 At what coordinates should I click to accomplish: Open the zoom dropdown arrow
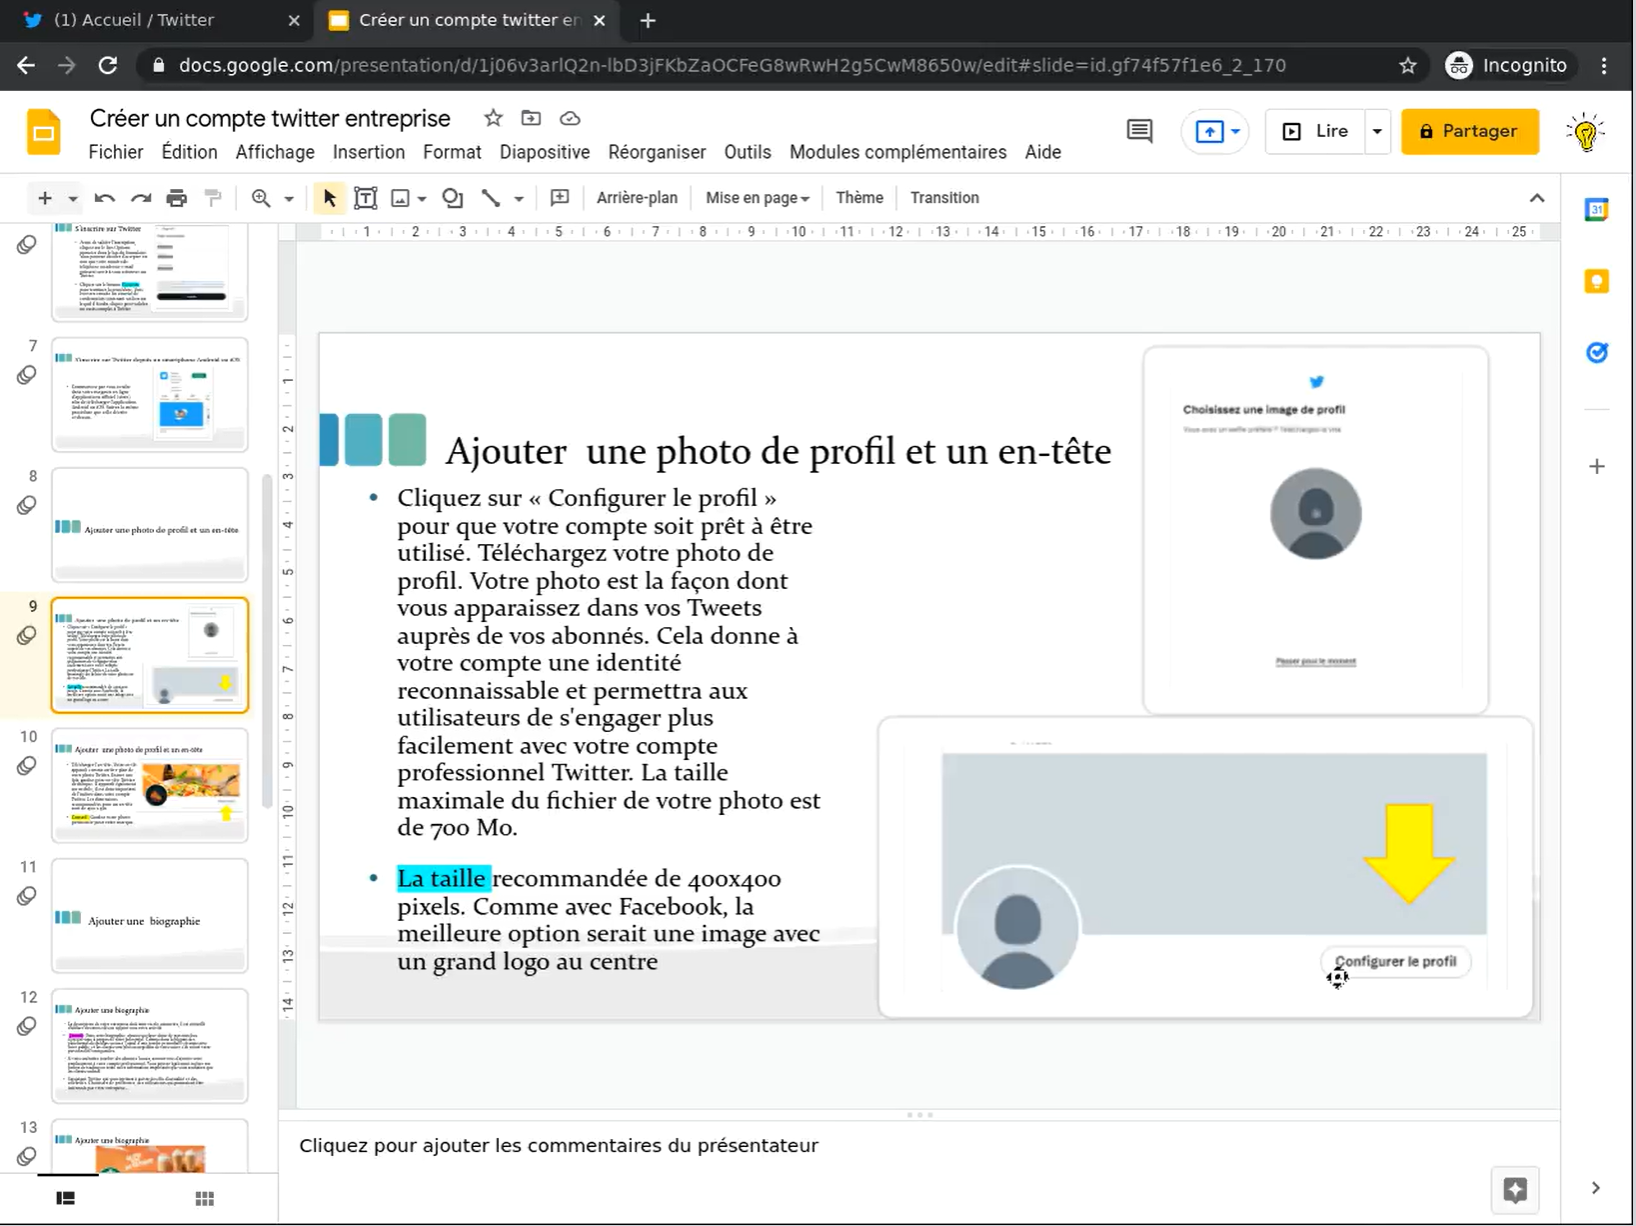pyautogui.click(x=289, y=198)
